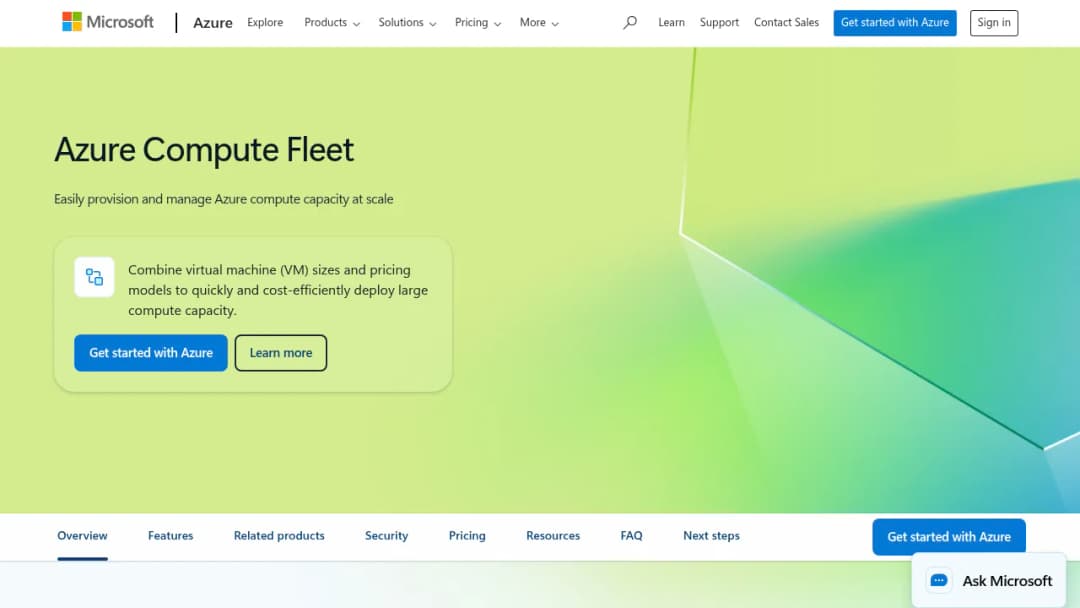
Task: Click Get started with Azure in hero card
Action: (x=151, y=353)
